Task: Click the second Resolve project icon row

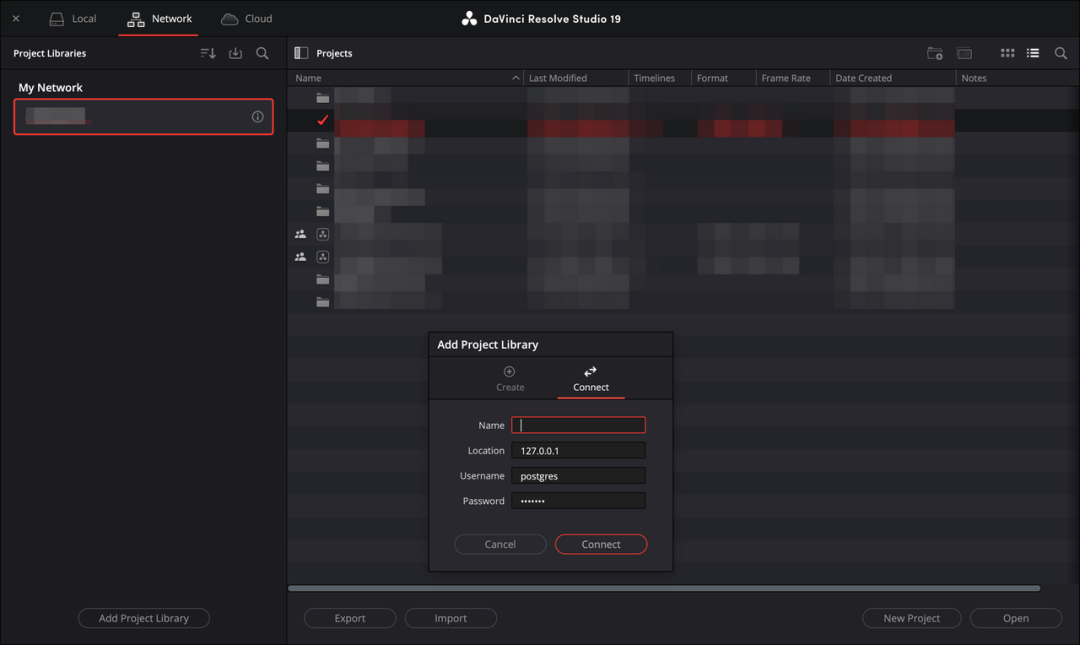Action: pyautogui.click(x=322, y=257)
